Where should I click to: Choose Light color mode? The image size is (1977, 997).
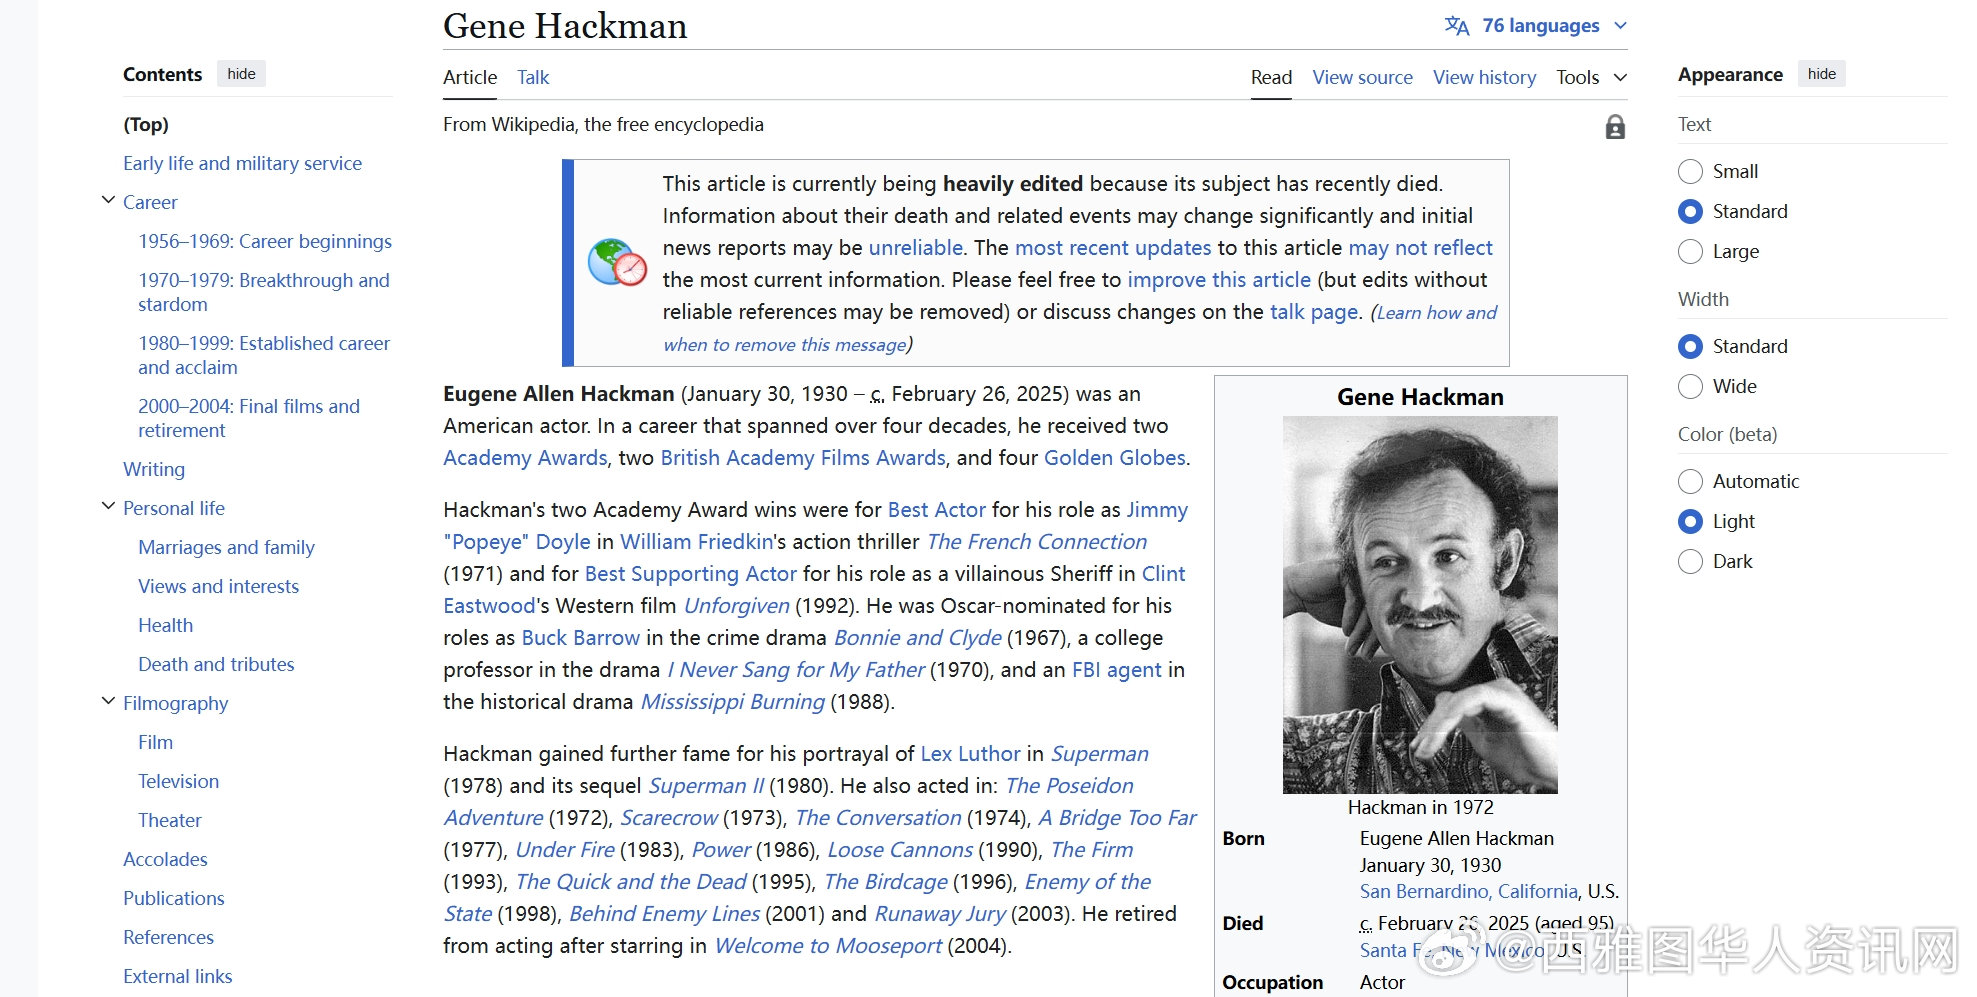1690,521
